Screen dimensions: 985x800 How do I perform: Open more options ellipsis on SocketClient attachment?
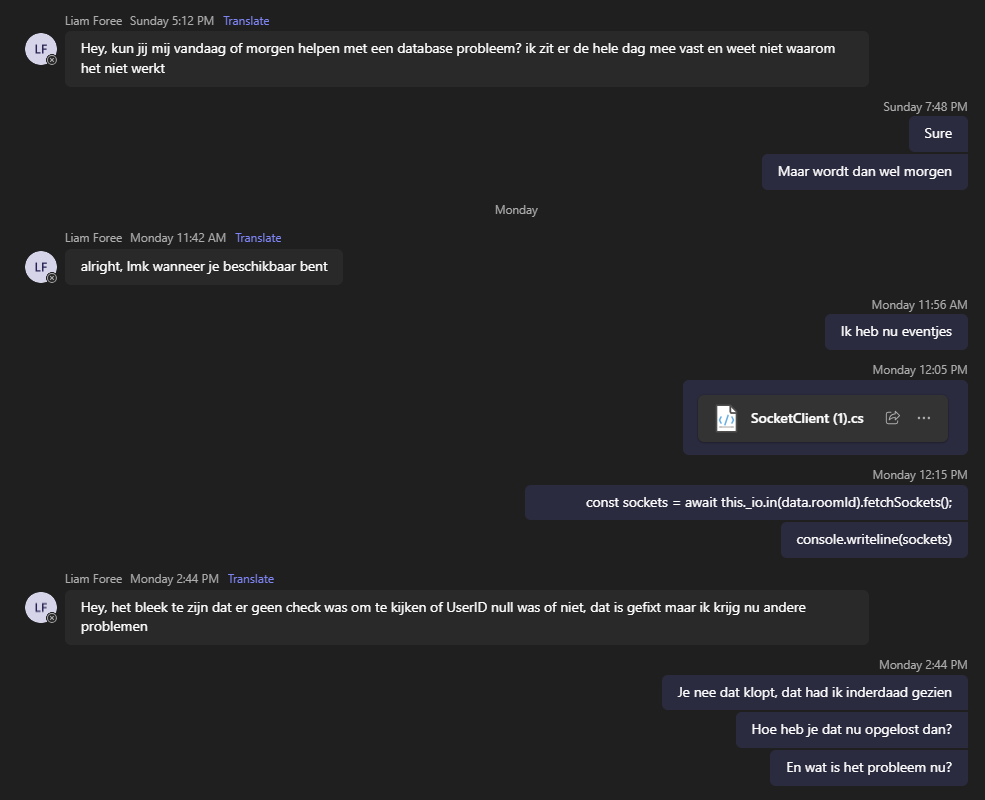923,418
